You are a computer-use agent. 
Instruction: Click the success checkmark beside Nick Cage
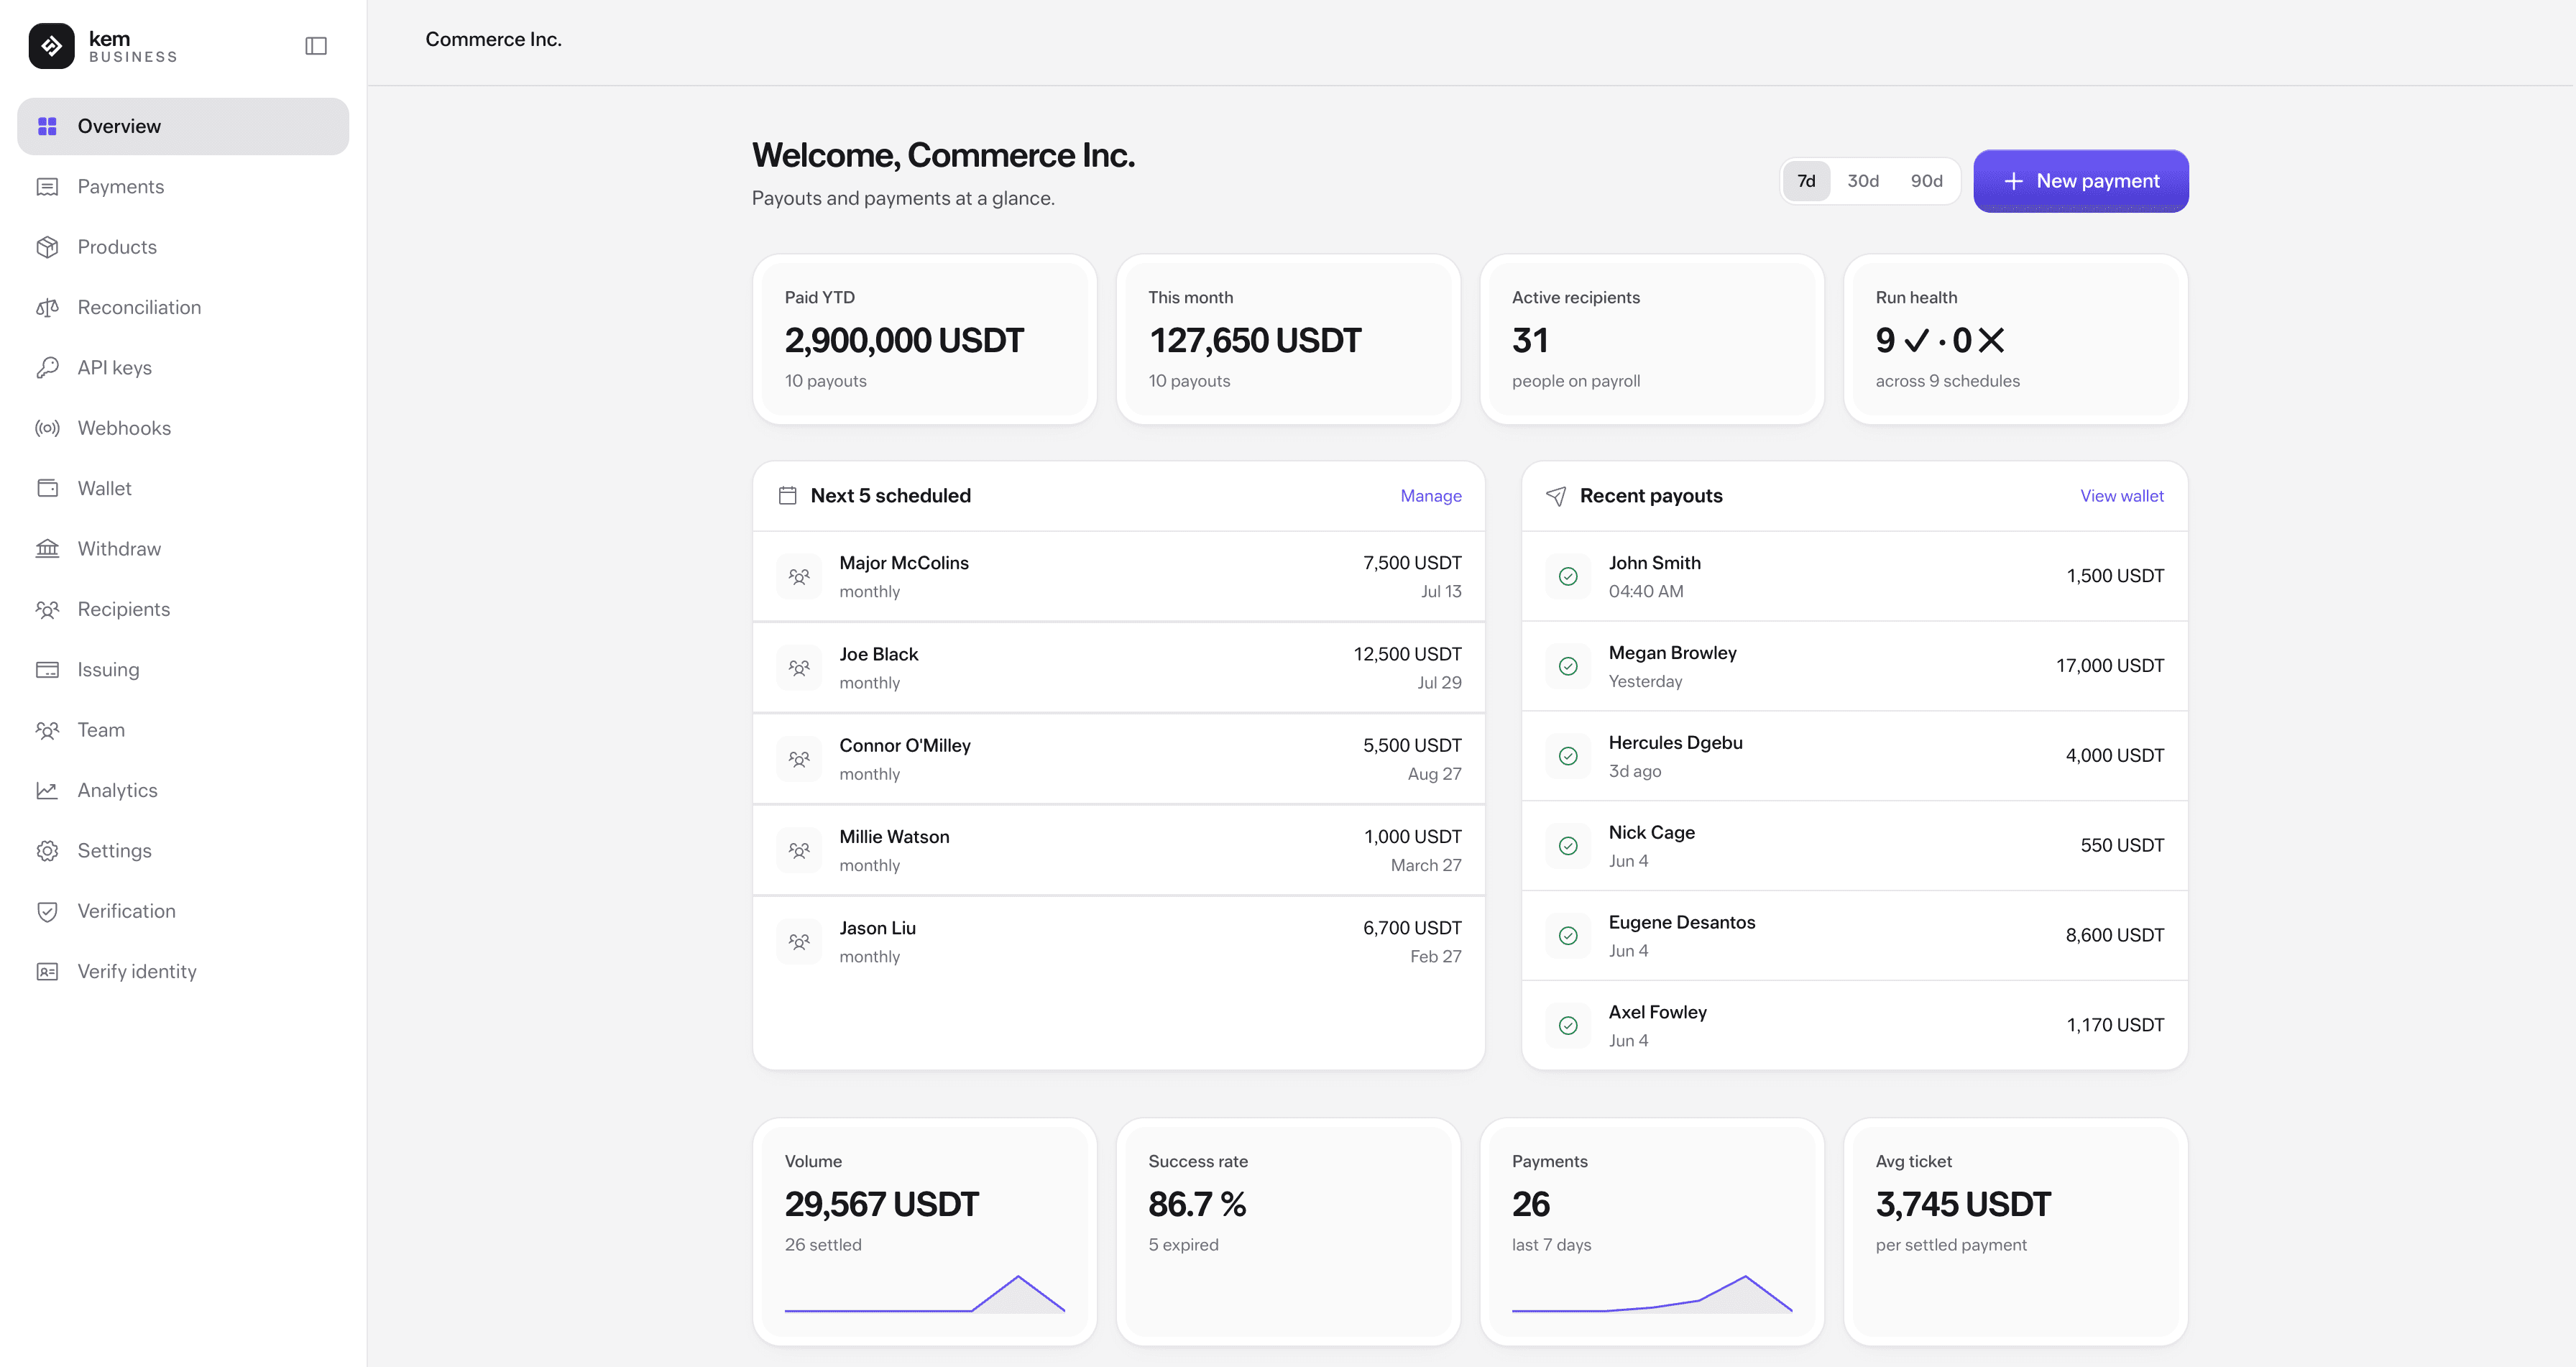click(x=1568, y=846)
